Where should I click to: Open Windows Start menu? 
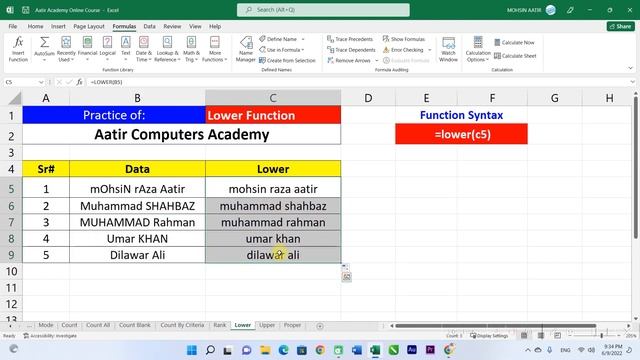(191, 350)
